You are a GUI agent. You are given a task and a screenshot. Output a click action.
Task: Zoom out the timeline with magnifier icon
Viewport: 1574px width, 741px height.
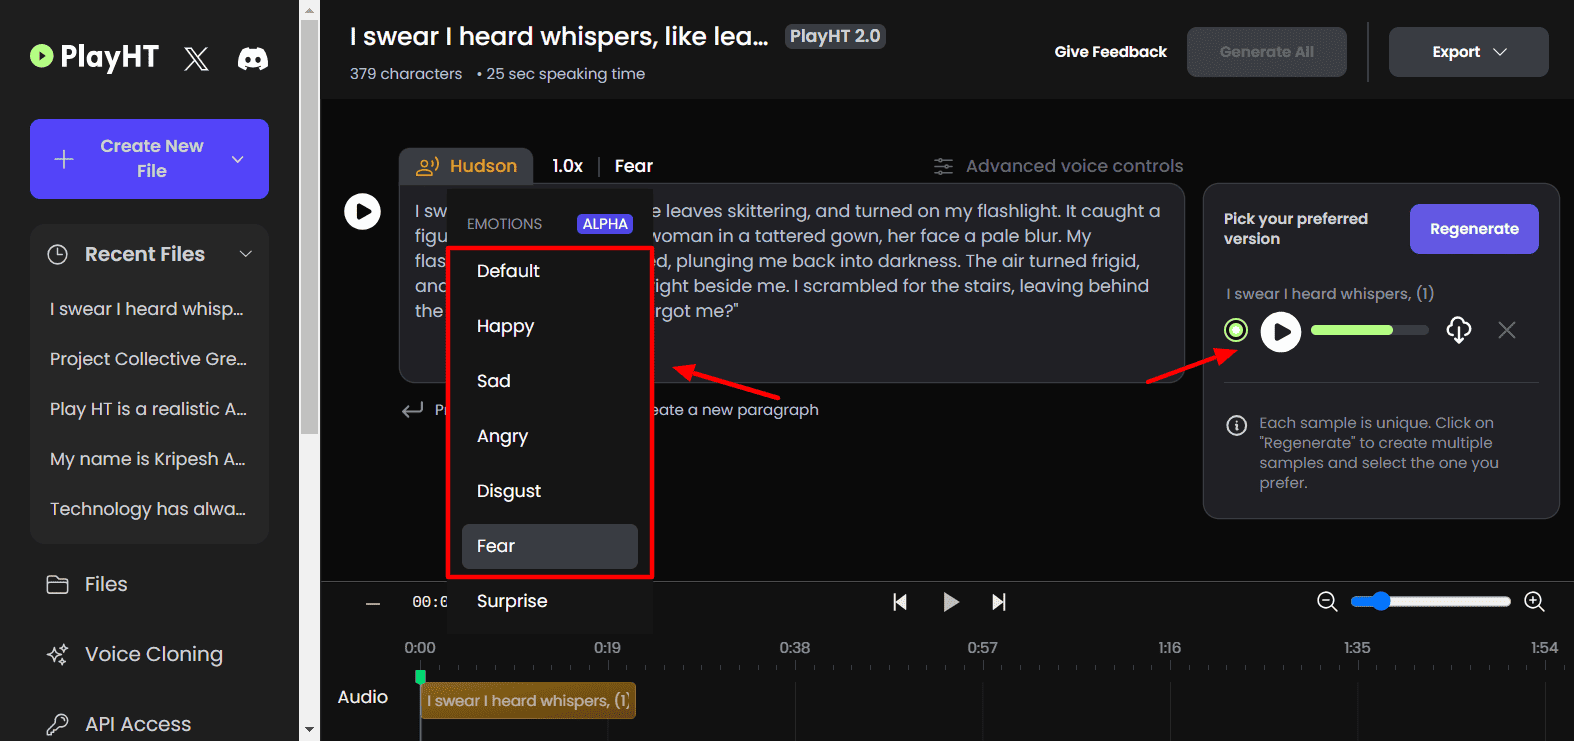click(x=1327, y=601)
